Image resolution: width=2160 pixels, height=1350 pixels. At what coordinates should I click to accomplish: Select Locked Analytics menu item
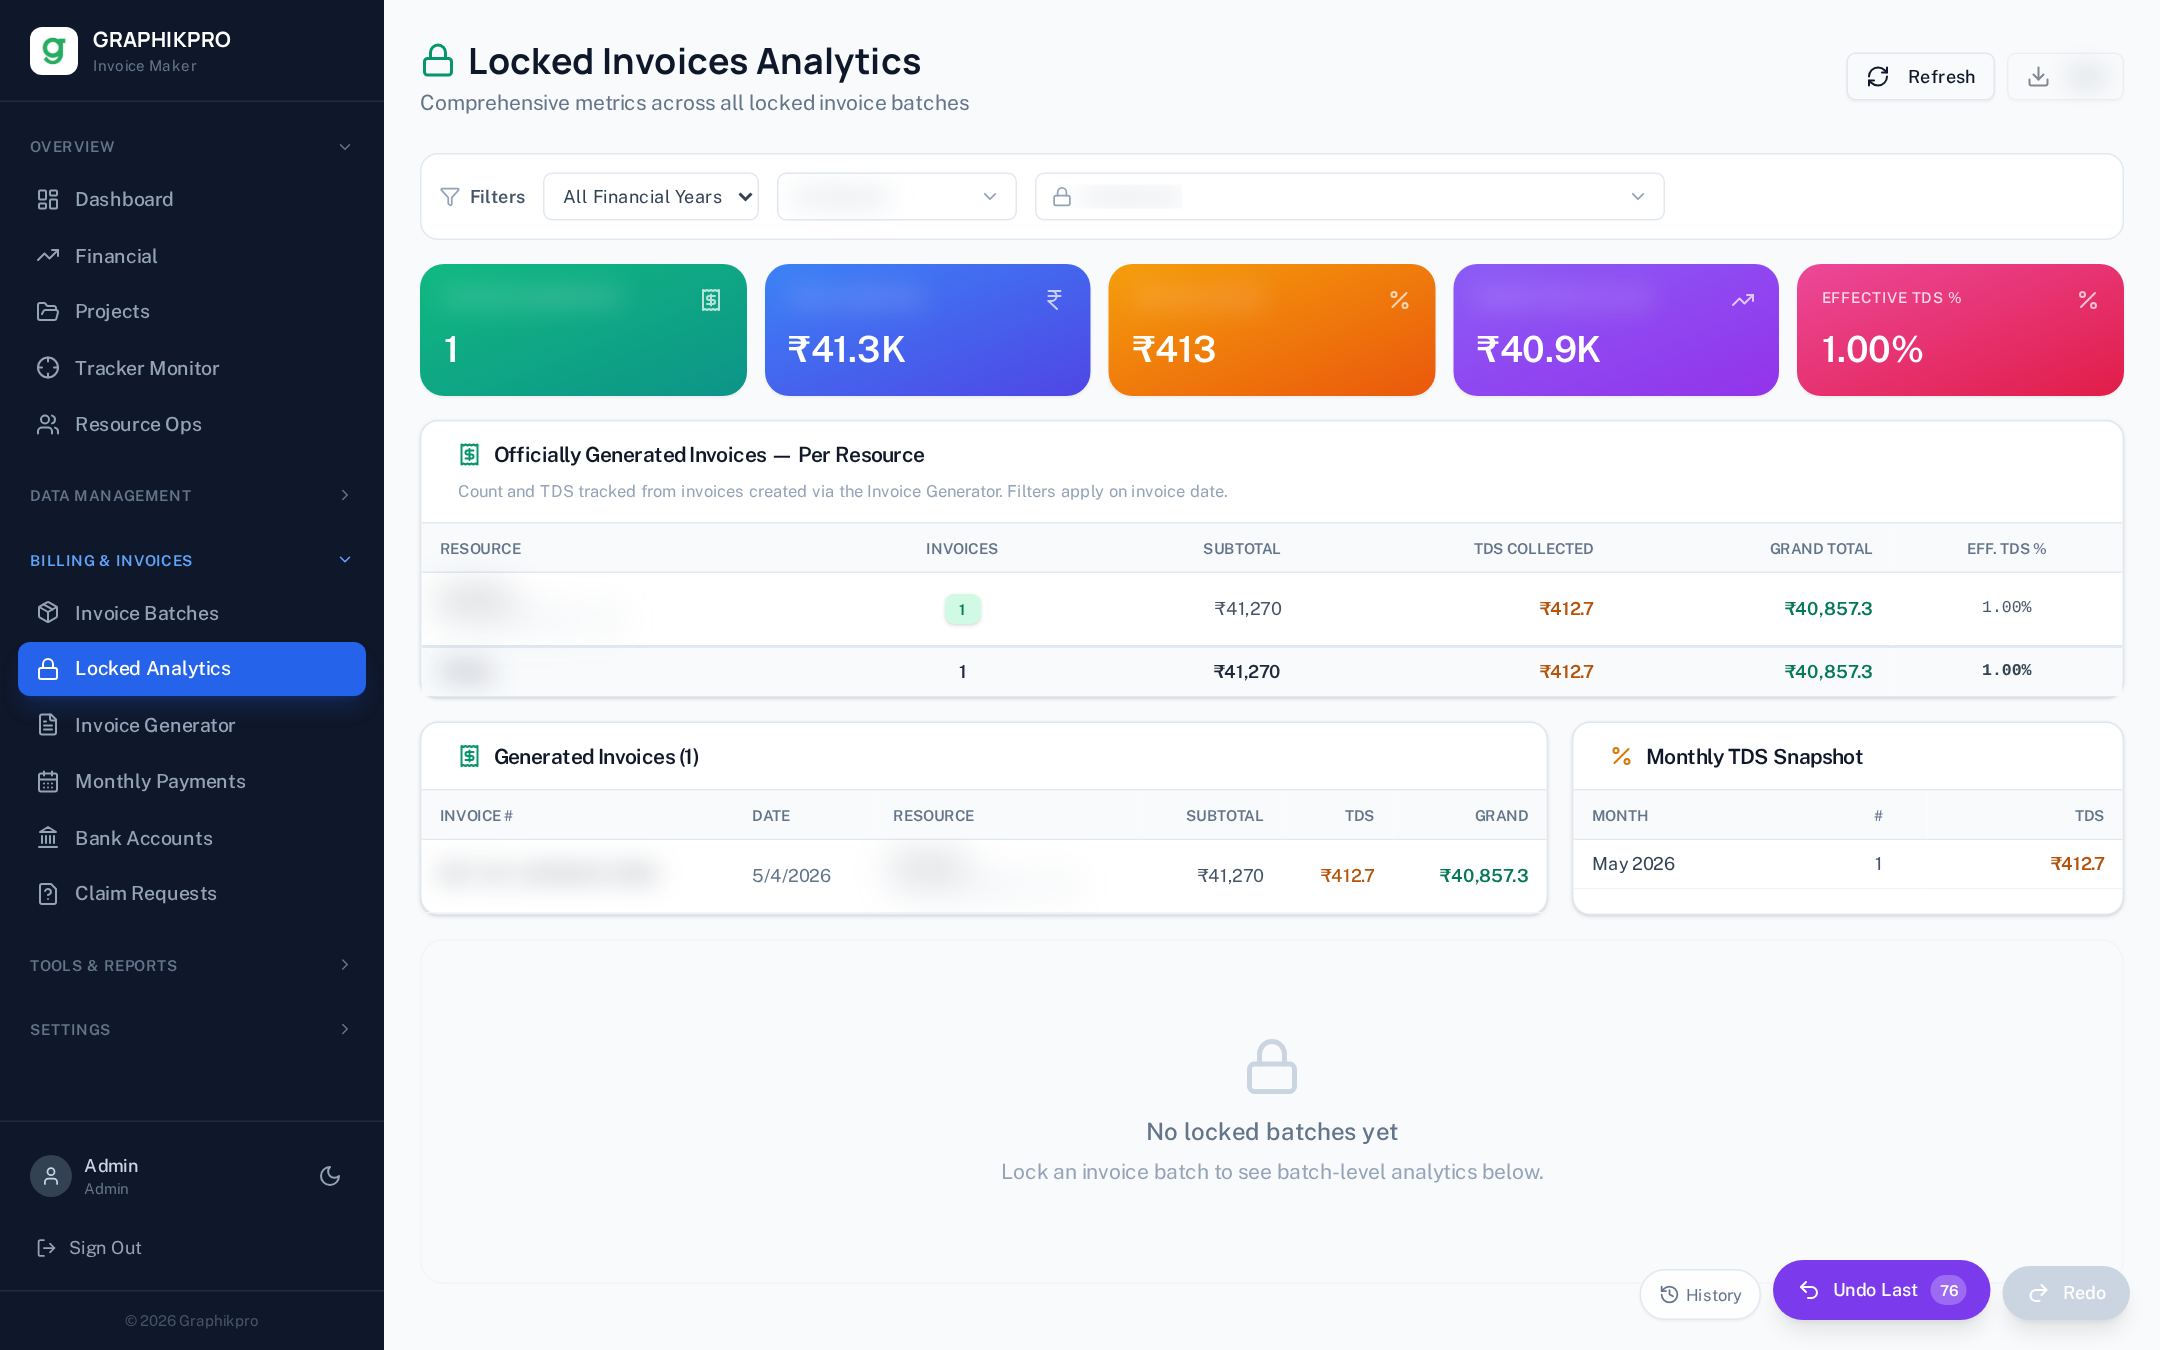192,669
